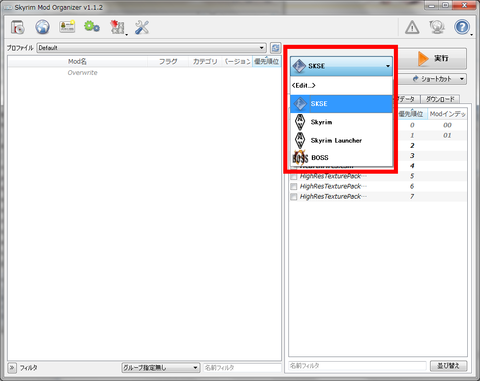Click the priority value 2 in plugin list
The height and width of the screenshot is (381, 480).
(x=412, y=145)
